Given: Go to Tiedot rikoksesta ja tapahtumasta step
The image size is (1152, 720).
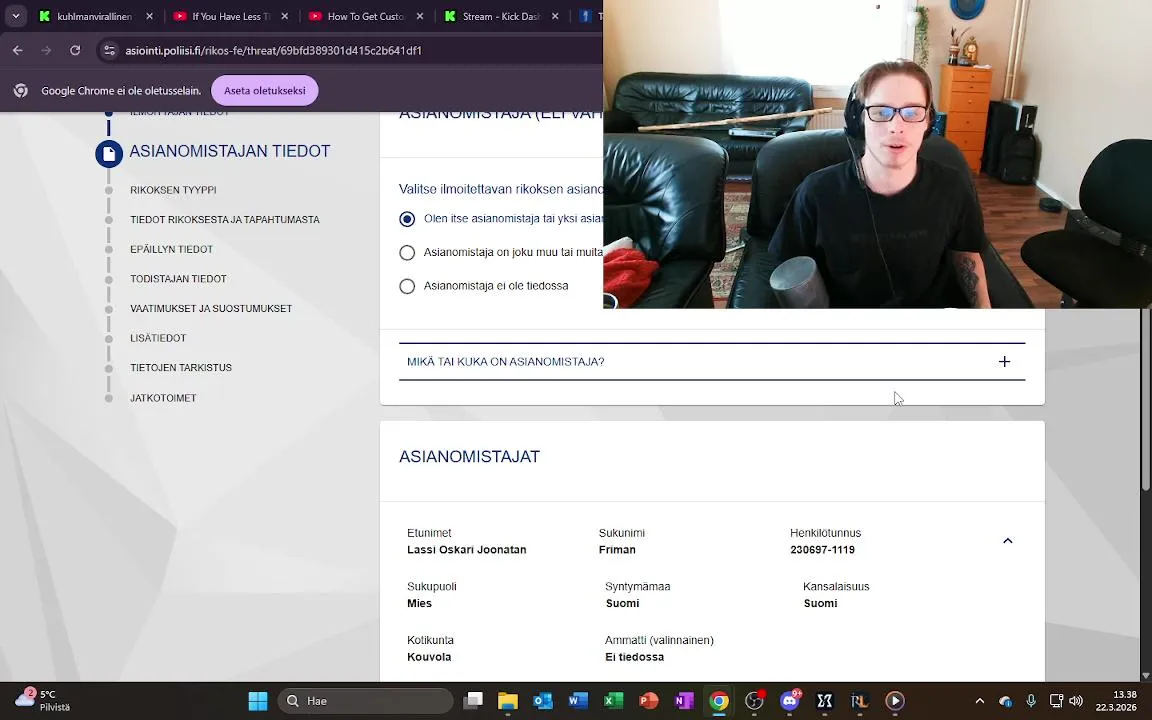Looking at the screenshot, I should point(225,220).
